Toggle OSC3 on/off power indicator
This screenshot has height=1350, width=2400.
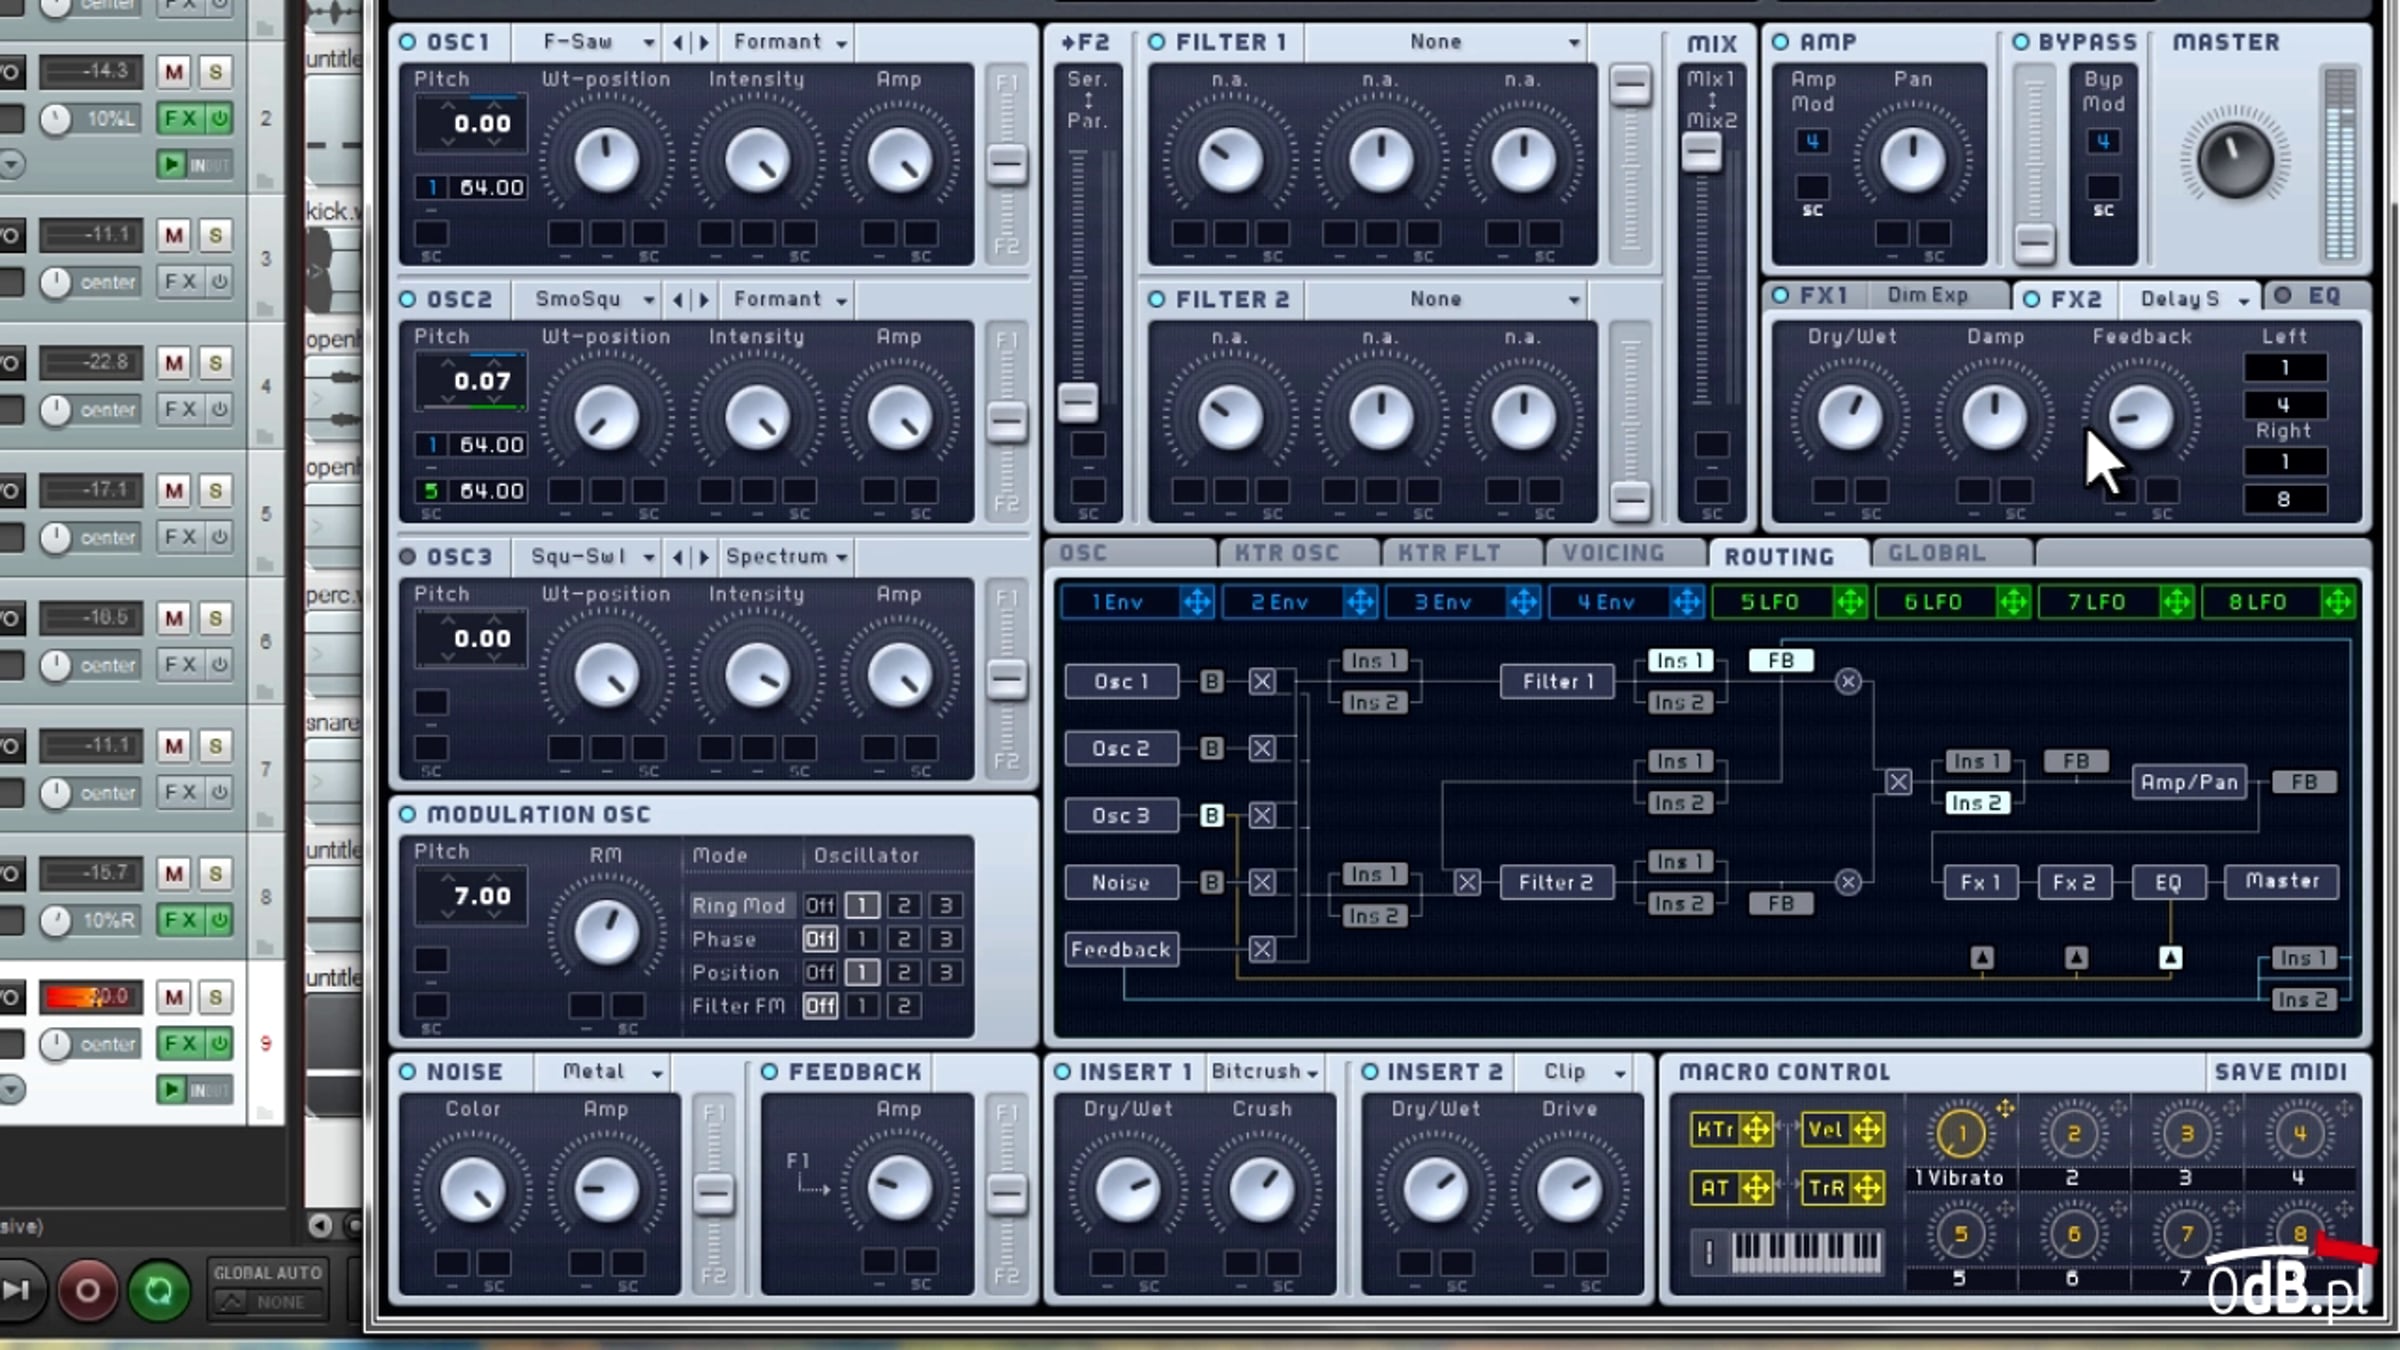[x=407, y=556]
